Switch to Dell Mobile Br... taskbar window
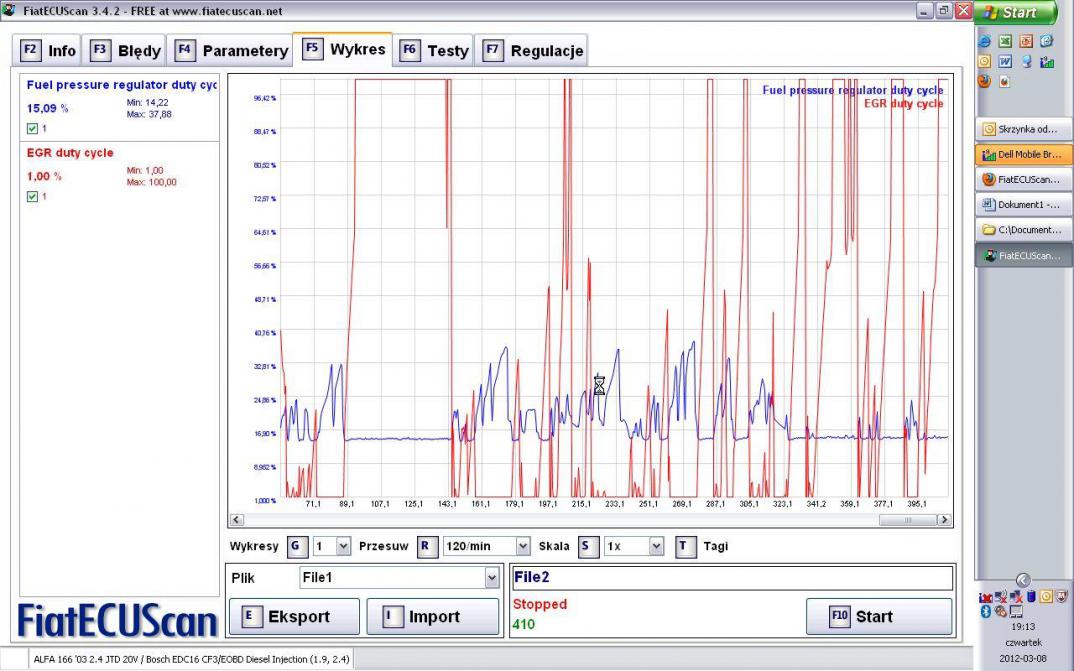Viewport: 1074px width, 671px height. pyautogui.click(x=1023, y=154)
